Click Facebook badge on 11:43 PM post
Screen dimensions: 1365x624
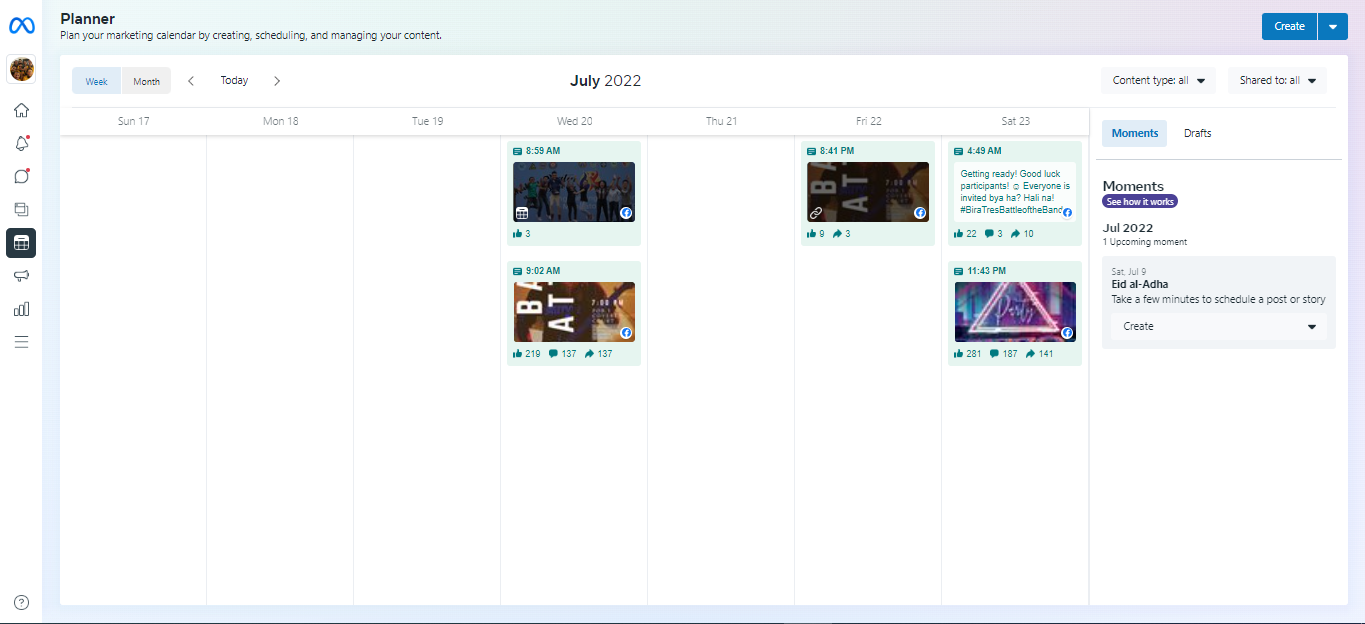tap(1067, 333)
